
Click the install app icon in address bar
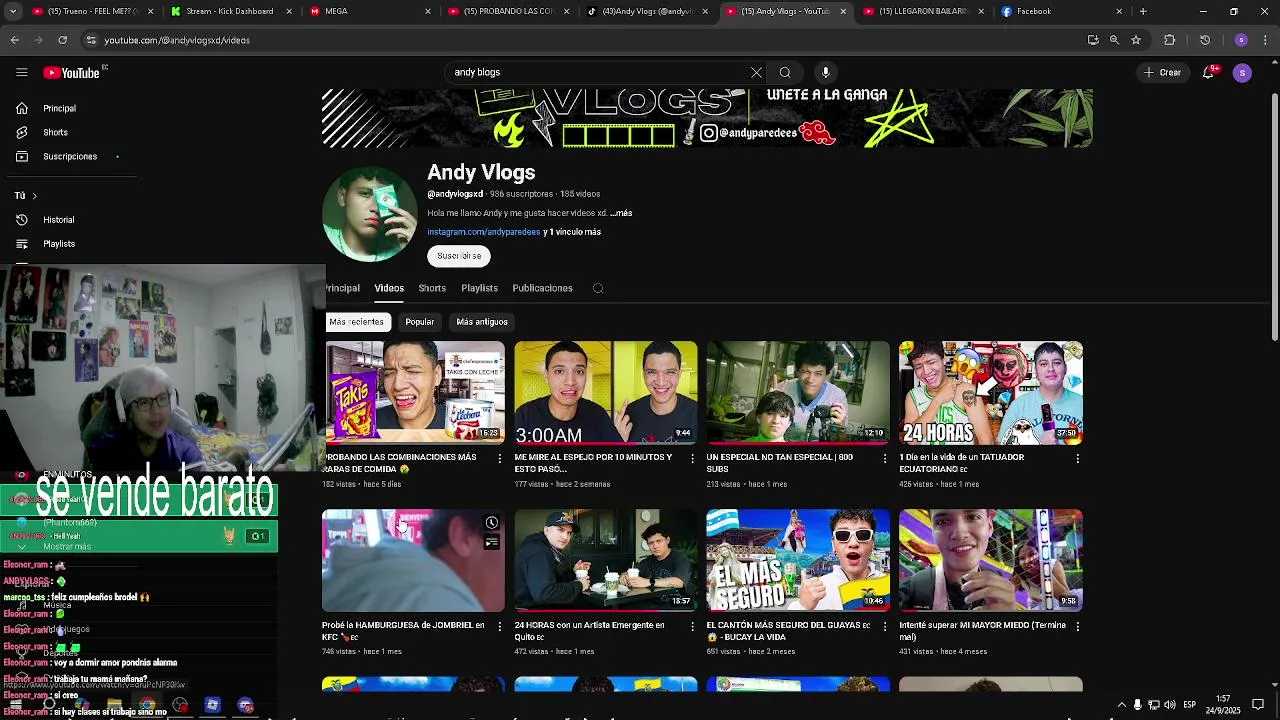[x=1093, y=40]
